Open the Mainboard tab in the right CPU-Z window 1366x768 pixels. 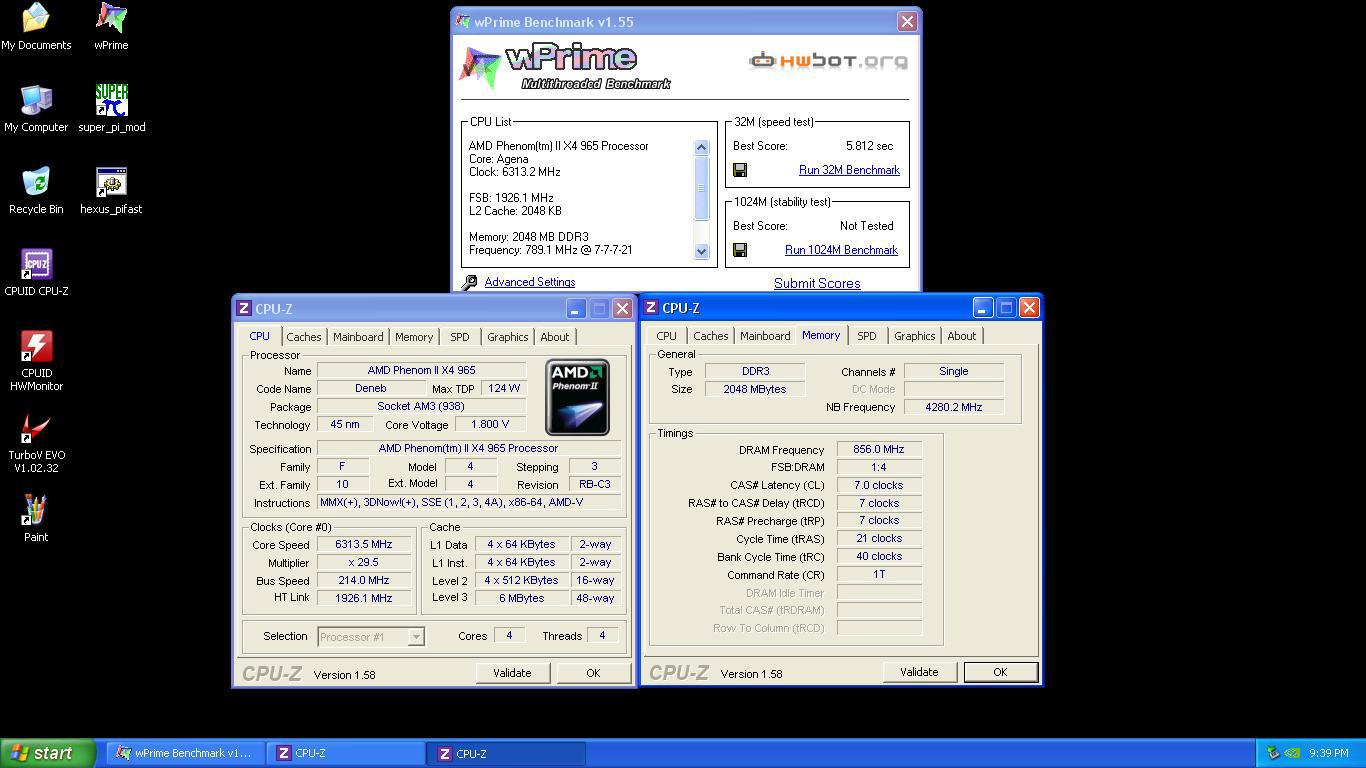(x=765, y=336)
